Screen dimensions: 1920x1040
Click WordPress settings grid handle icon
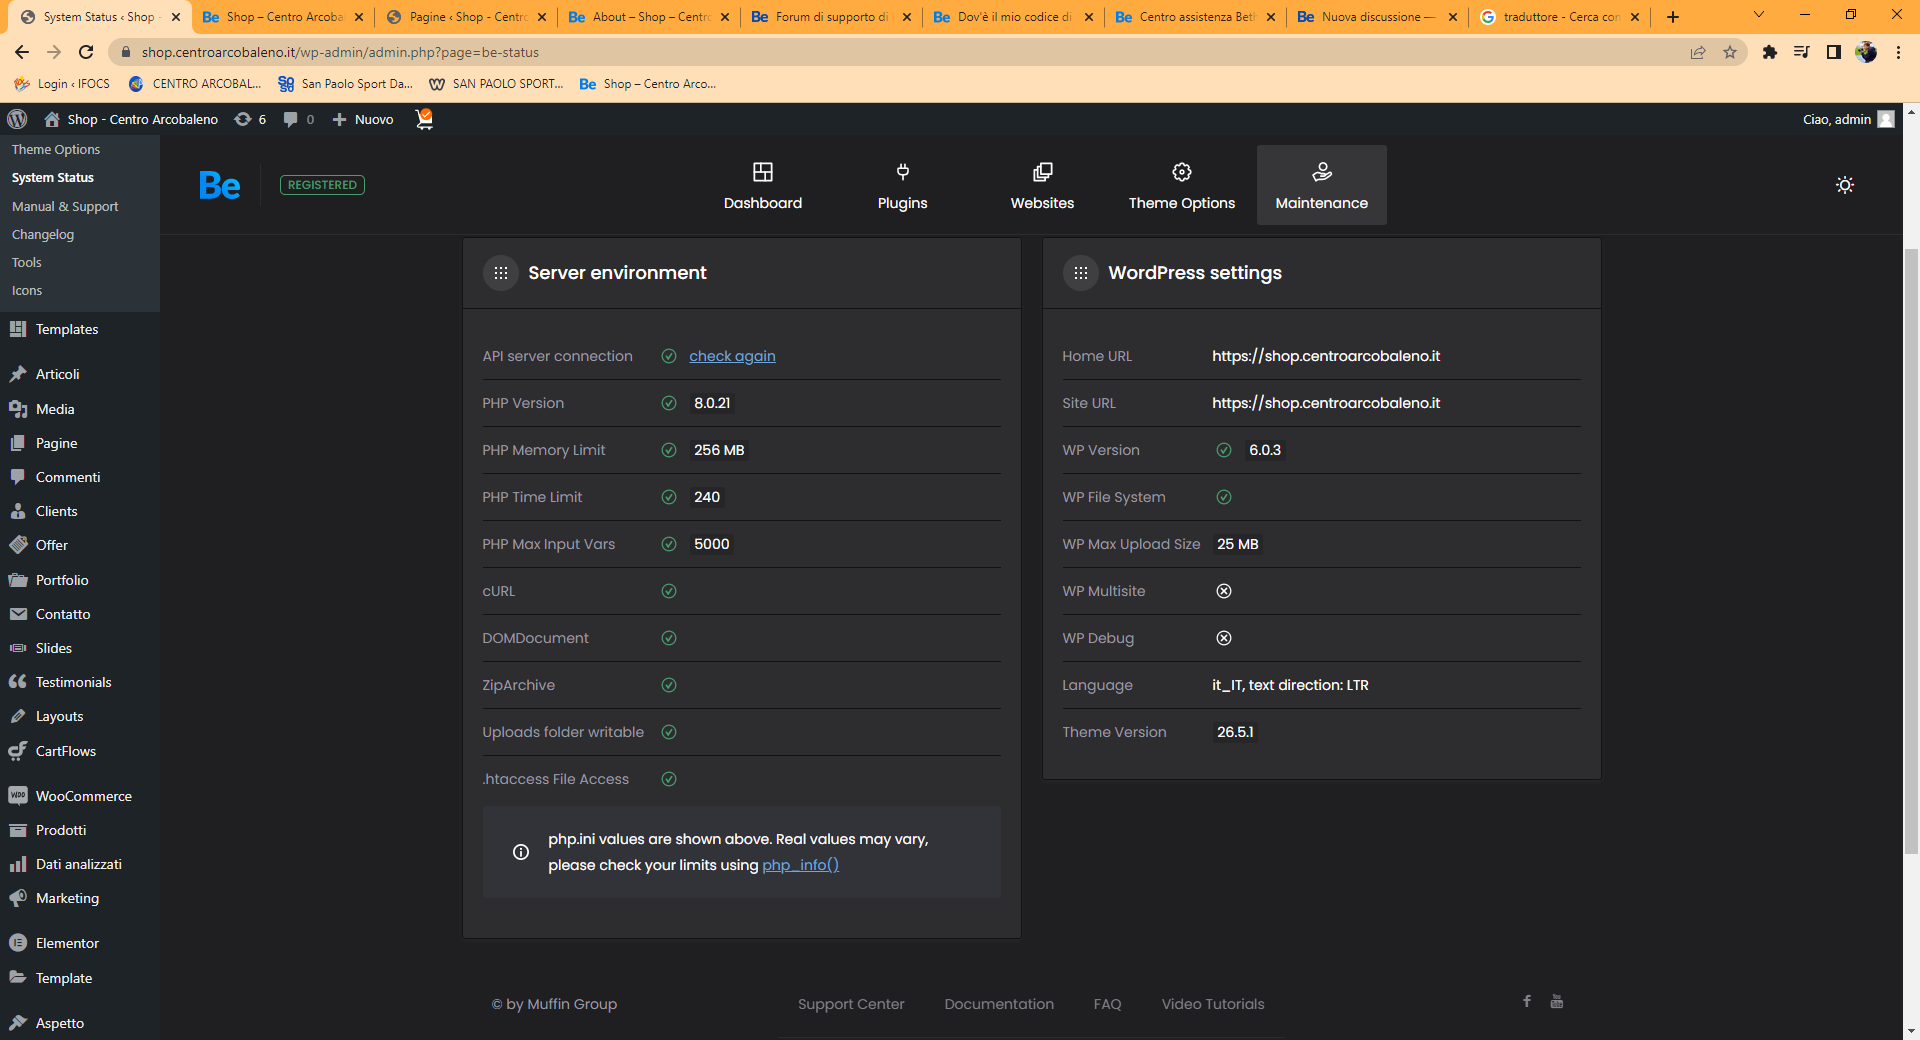pos(1081,273)
